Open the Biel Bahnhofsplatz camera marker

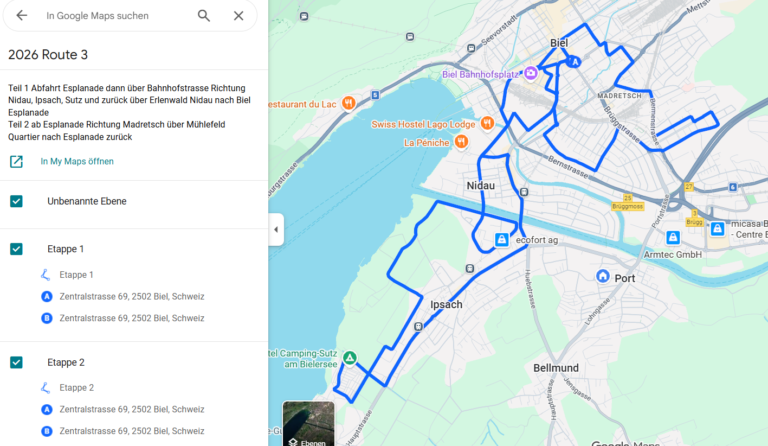tap(530, 73)
